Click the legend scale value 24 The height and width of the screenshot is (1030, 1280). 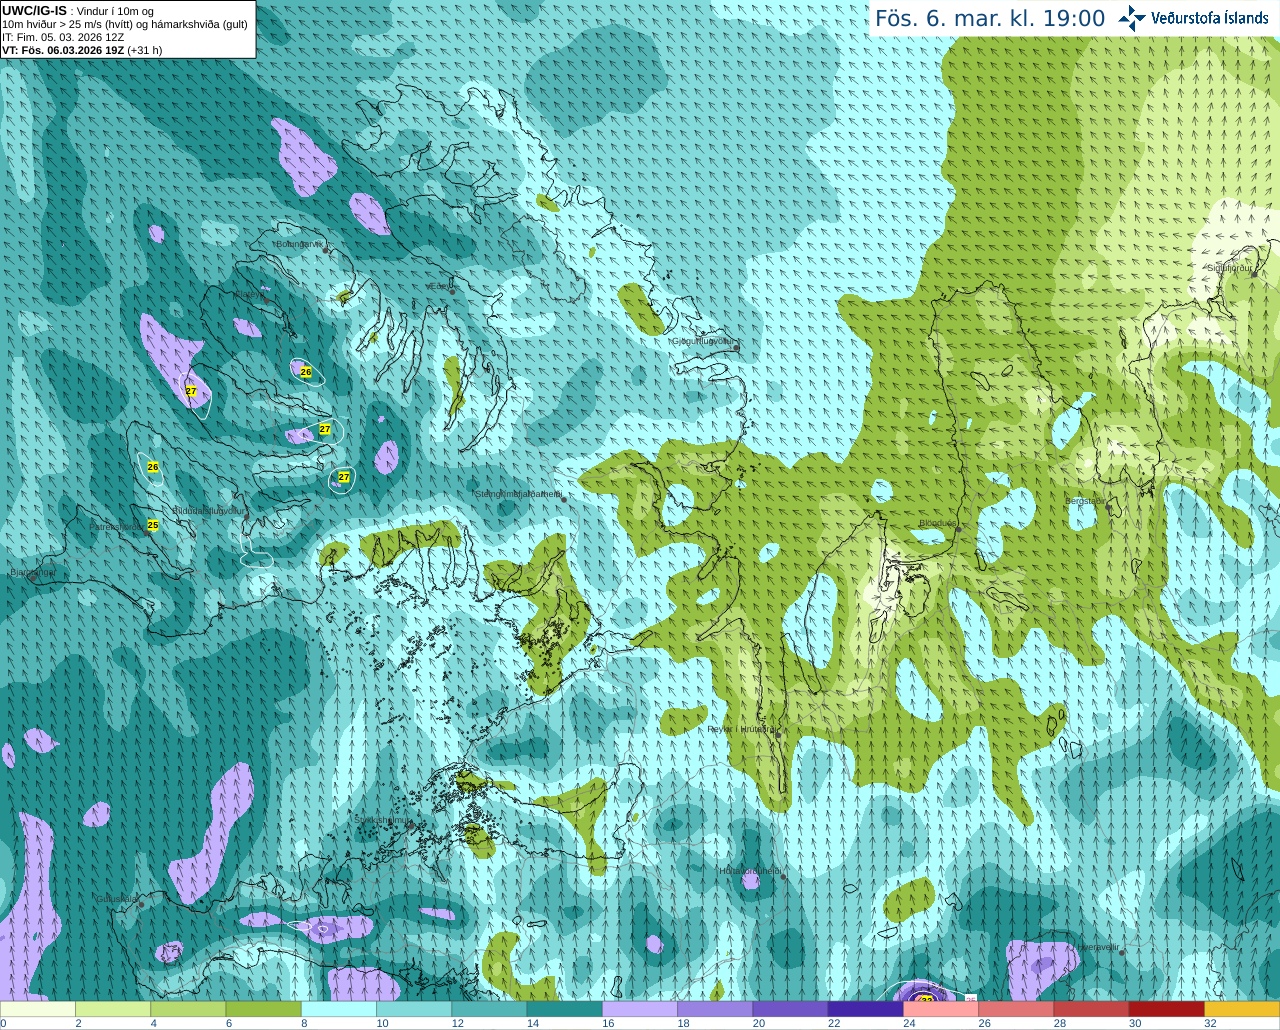(x=909, y=1023)
